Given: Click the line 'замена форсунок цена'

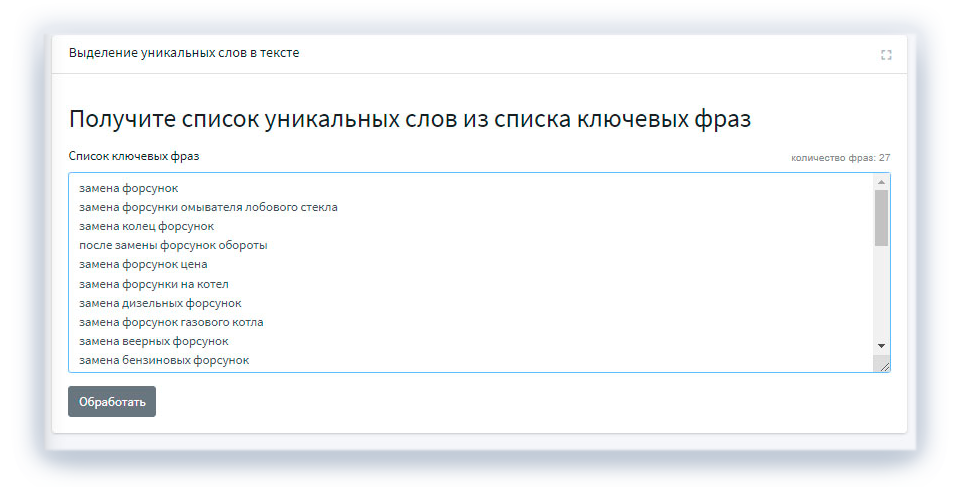Looking at the screenshot, I should coord(143,264).
